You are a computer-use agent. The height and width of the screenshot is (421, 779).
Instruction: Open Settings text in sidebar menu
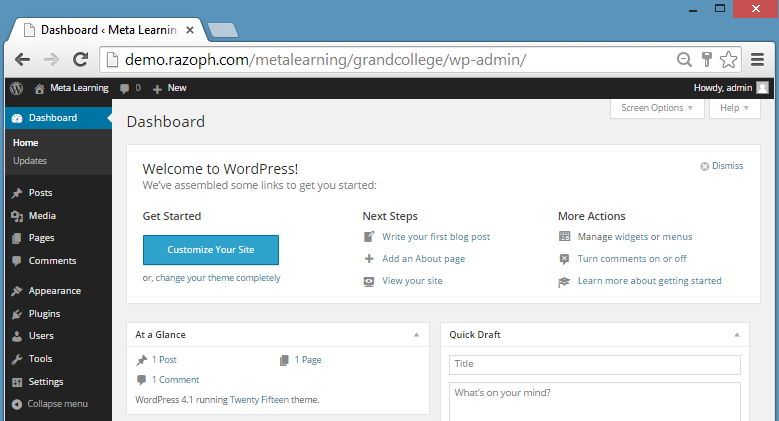pos(46,382)
